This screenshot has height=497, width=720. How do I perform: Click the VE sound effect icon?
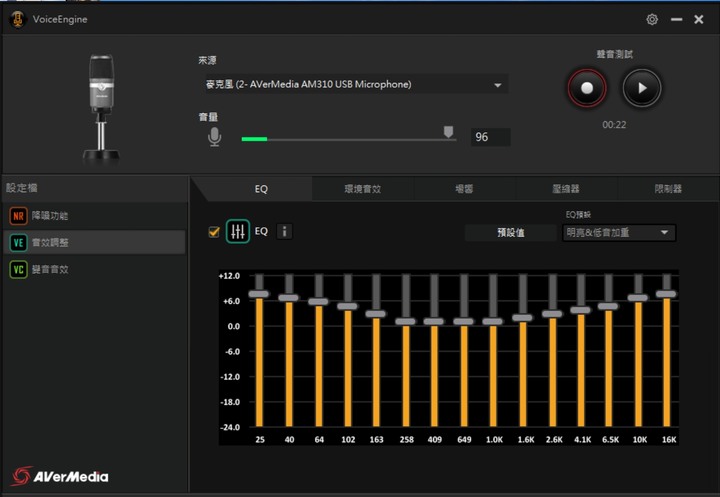click(18, 242)
